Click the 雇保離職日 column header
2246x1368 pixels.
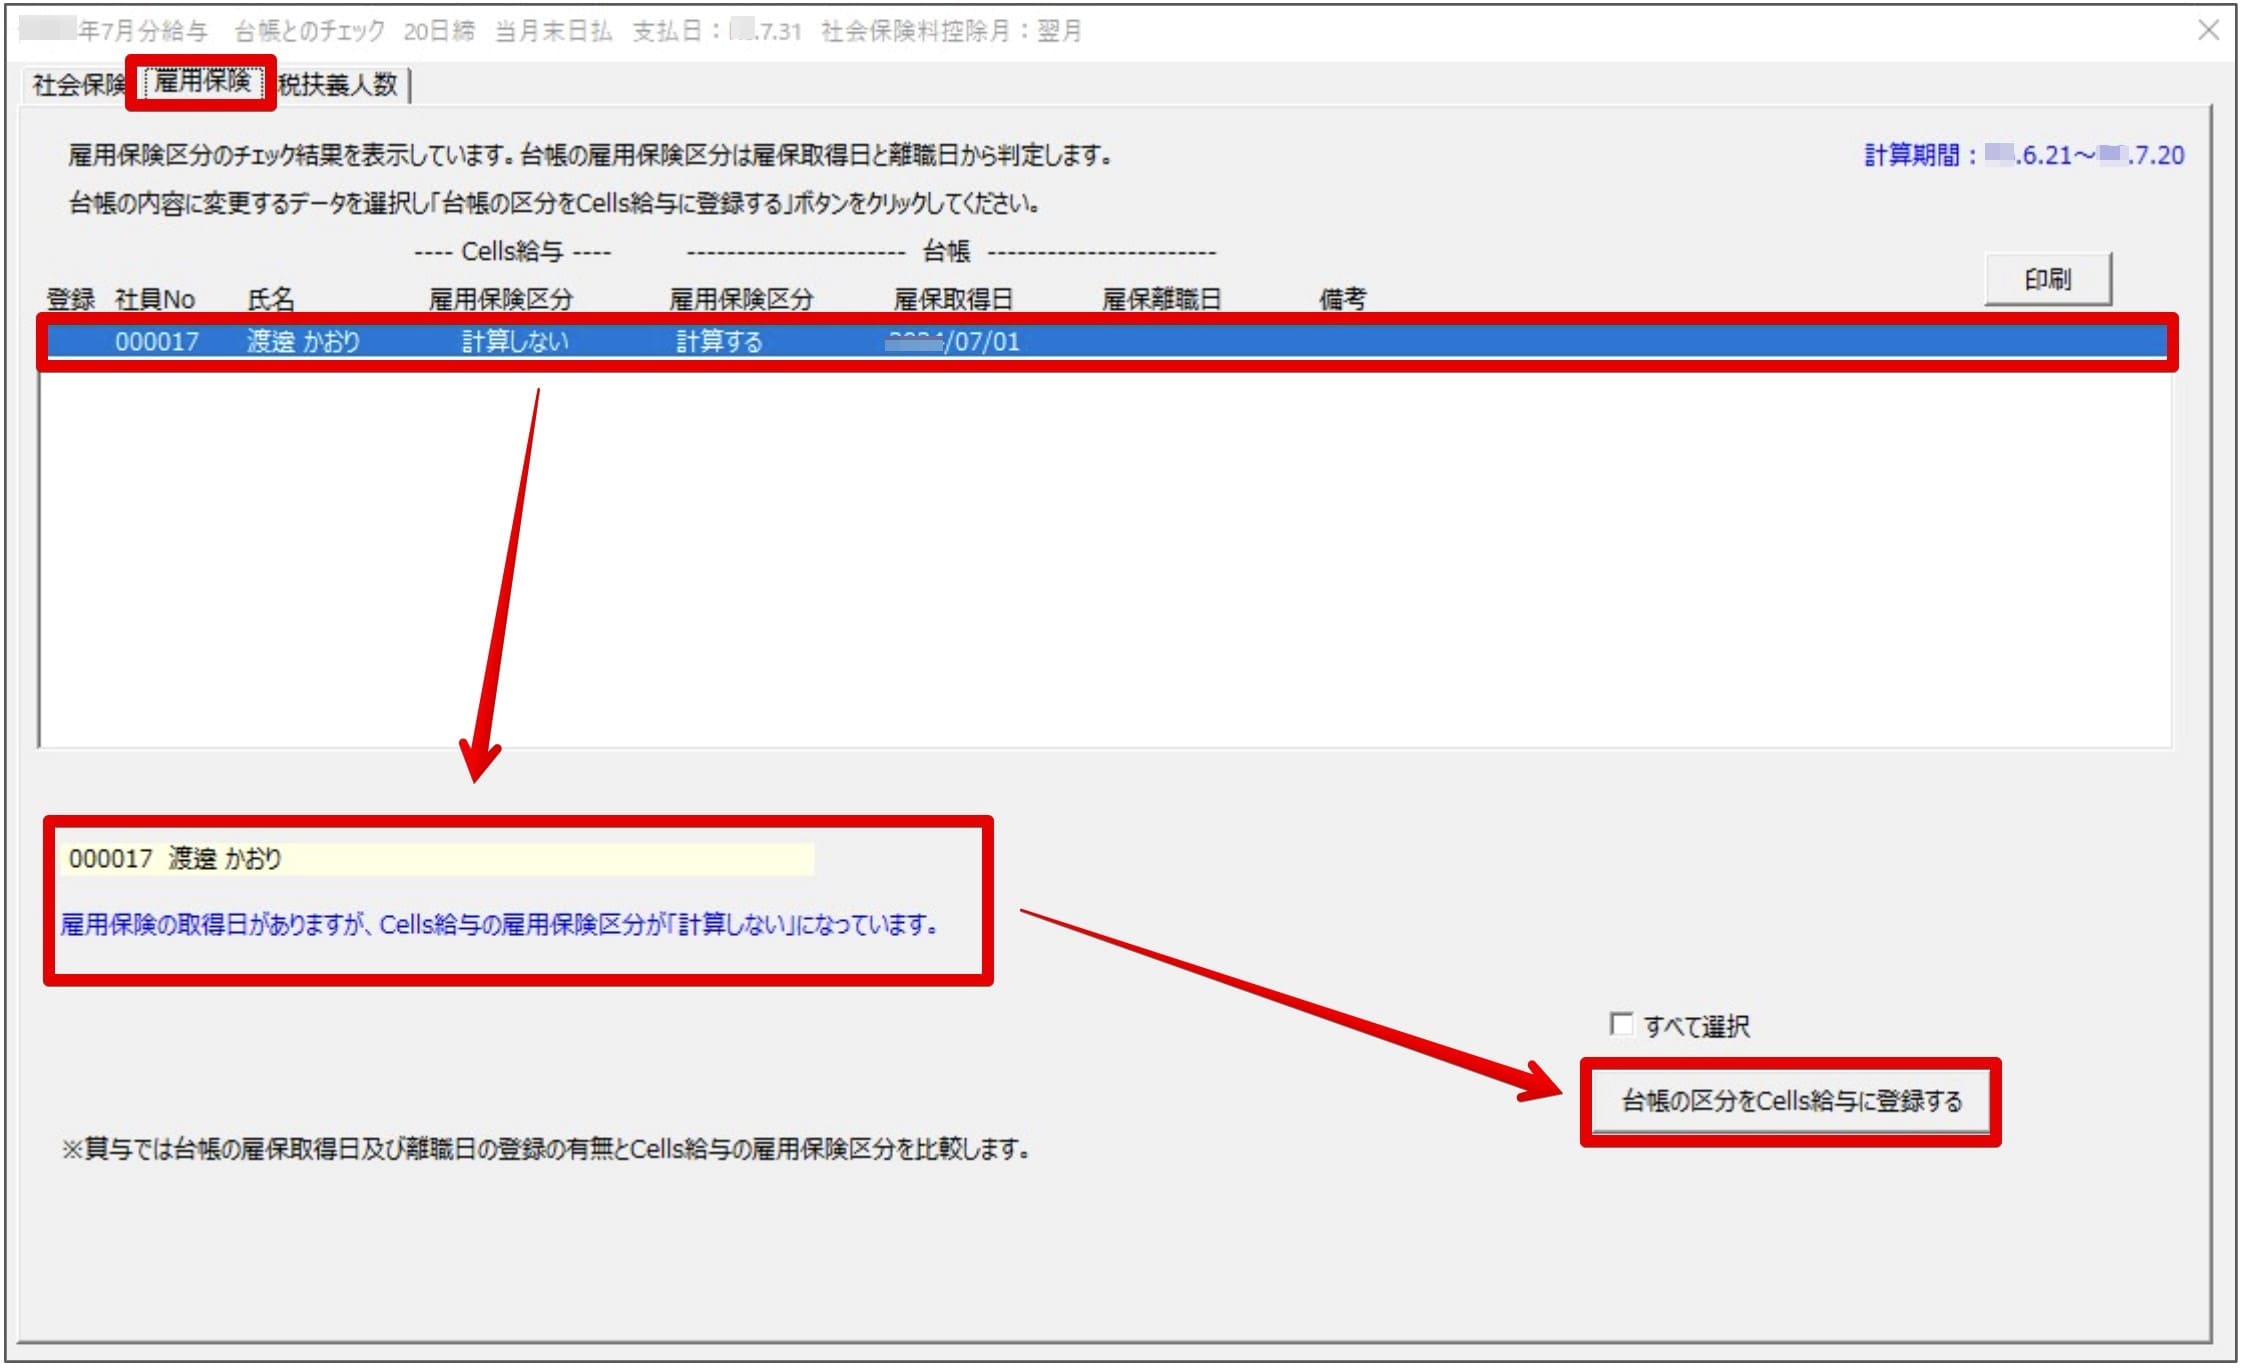pyautogui.click(x=1161, y=299)
